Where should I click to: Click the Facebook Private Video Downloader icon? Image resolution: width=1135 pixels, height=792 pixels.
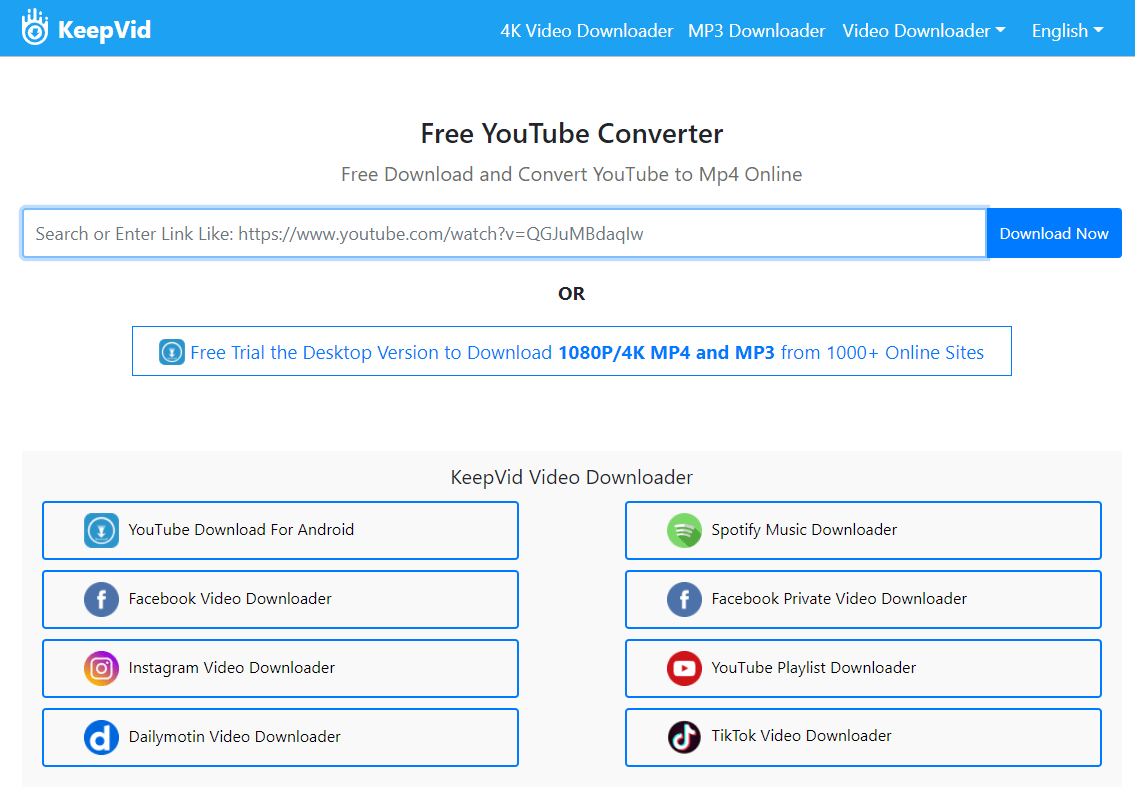point(684,599)
